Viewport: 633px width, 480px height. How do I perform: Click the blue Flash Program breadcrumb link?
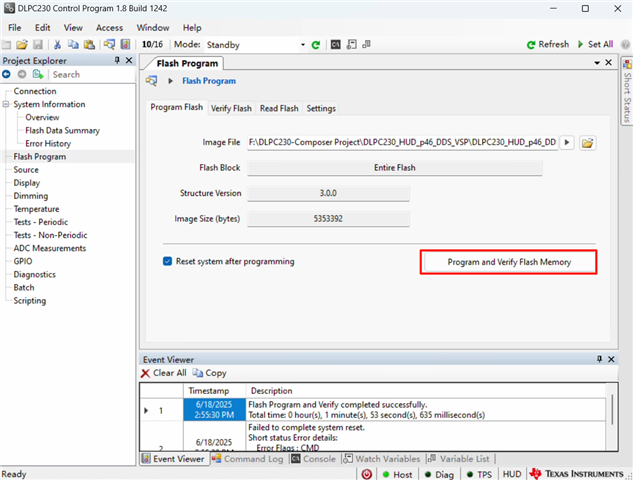[209, 81]
